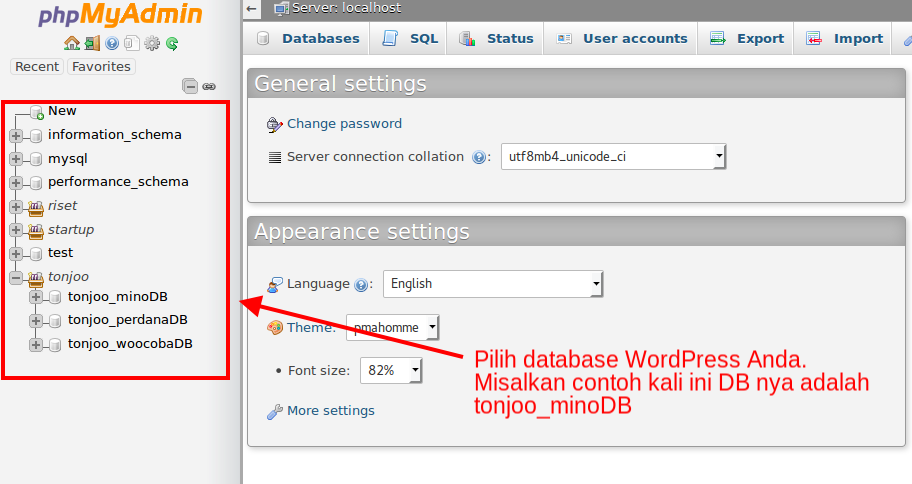Click the link with main panel chain icon
This screenshot has width=912, height=484.
point(209,87)
